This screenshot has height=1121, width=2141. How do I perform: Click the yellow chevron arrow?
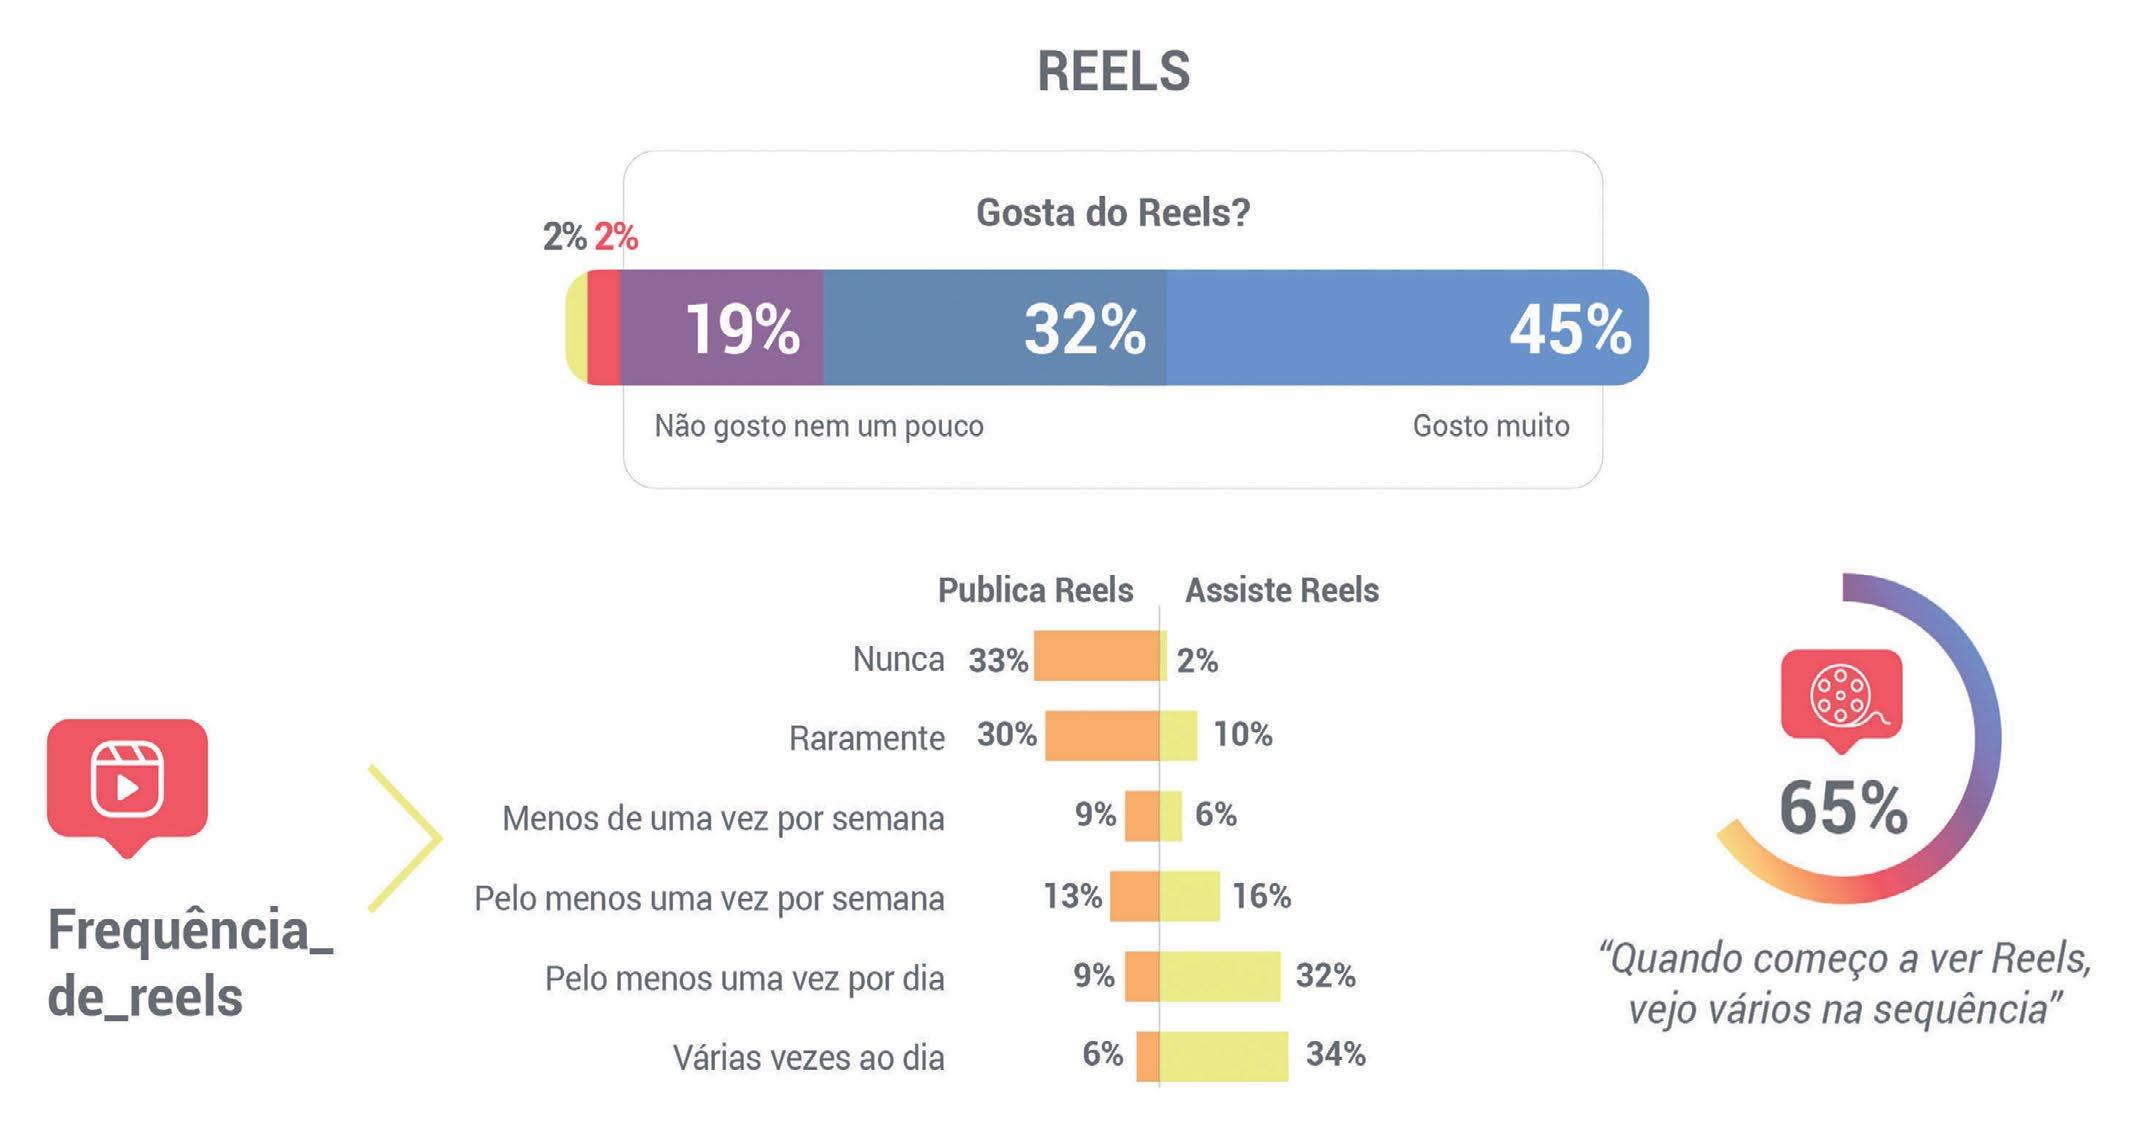point(405,838)
